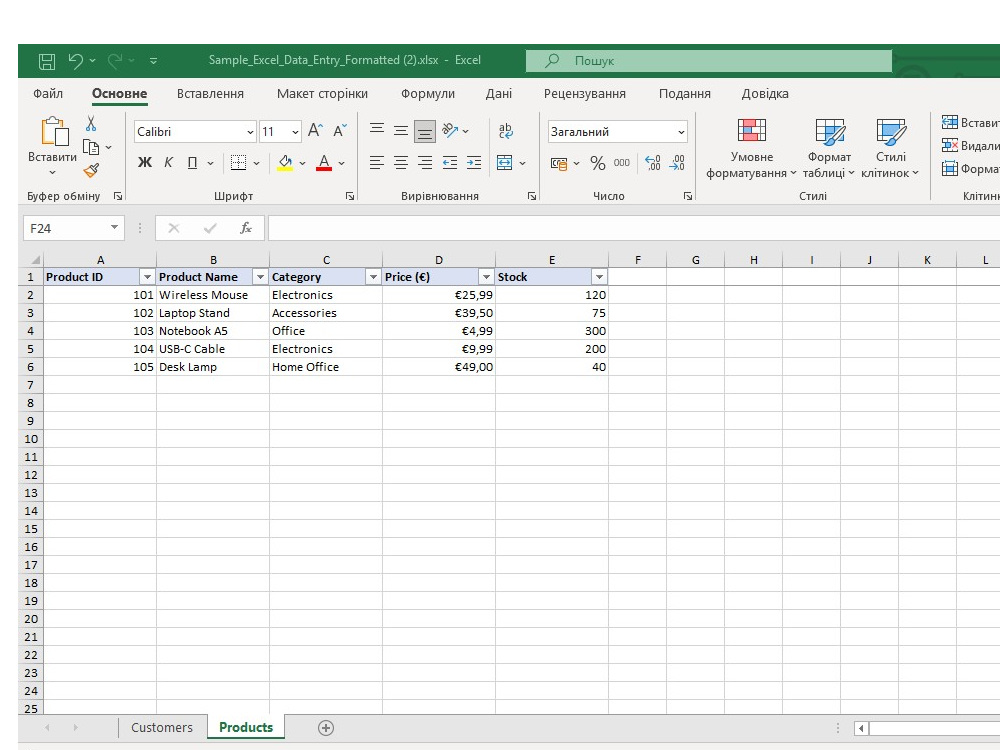
Task: Open Вирівнювання dialog launcher
Action: [532, 196]
